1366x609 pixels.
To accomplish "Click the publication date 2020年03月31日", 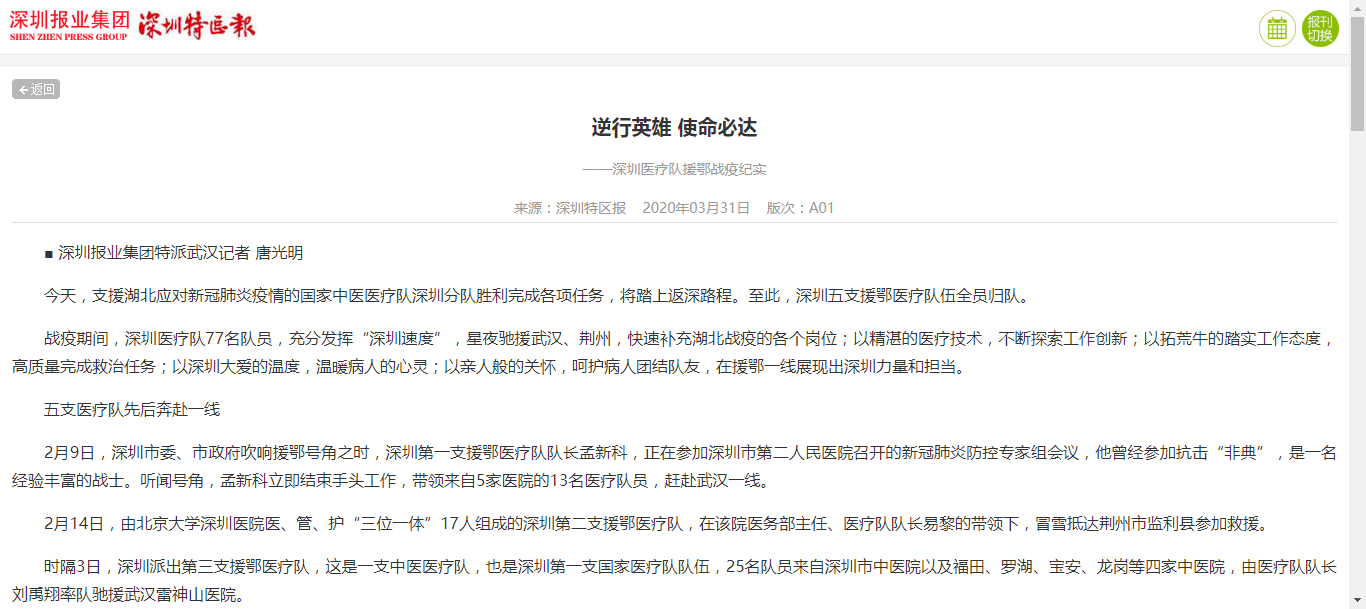I will coord(696,208).
